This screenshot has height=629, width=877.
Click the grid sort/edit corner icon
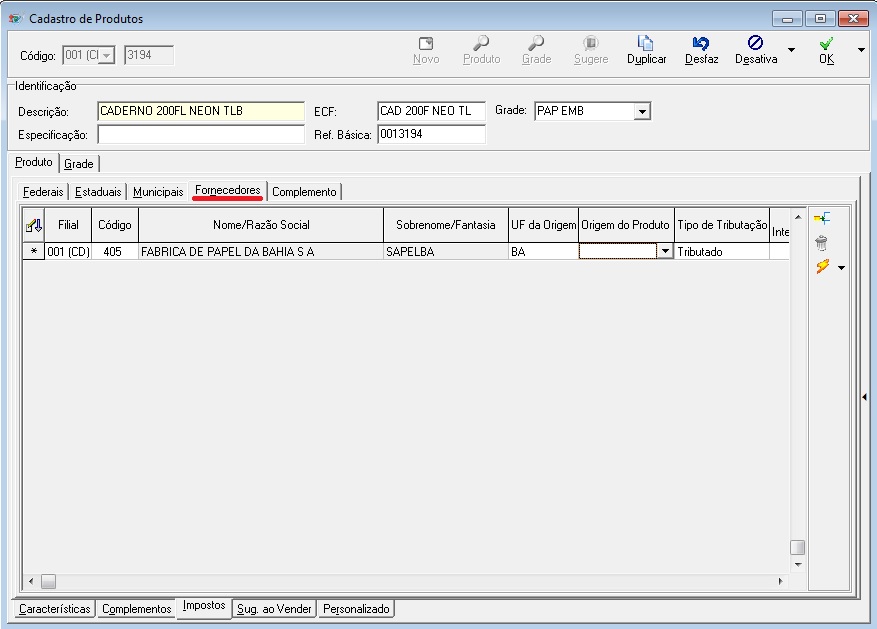click(34, 225)
